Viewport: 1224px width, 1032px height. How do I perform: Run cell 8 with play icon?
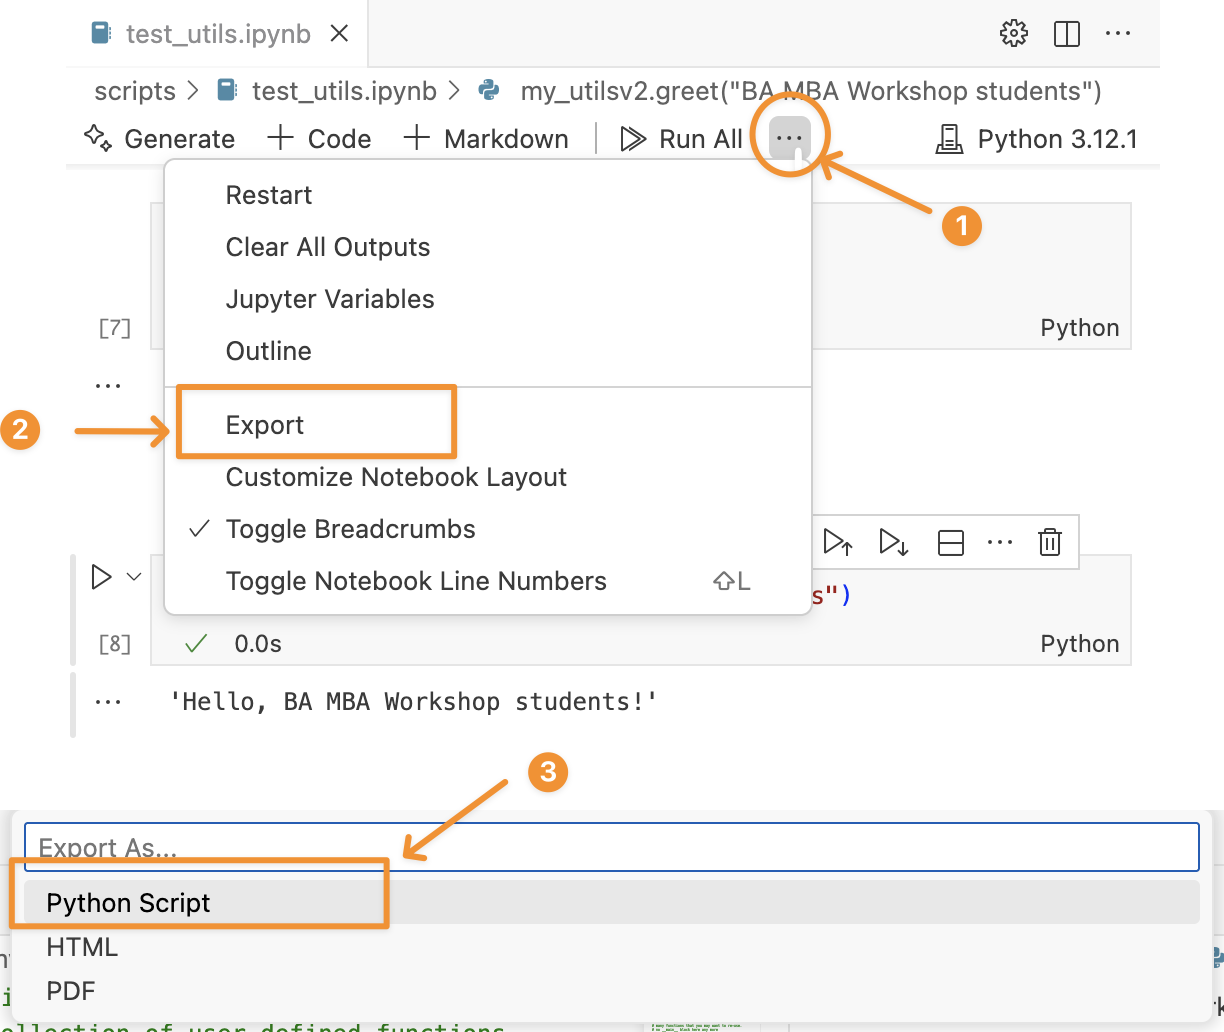[101, 577]
